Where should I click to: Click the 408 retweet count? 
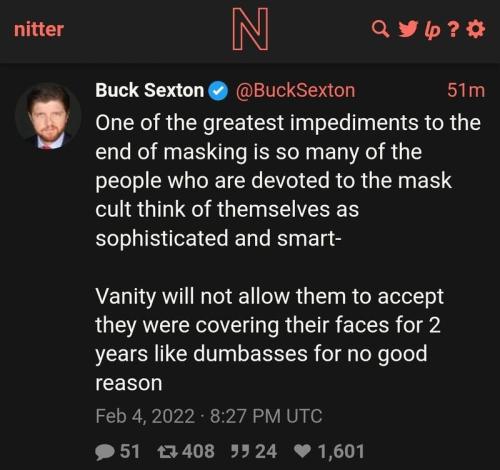pyautogui.click(x=198, y=452)
